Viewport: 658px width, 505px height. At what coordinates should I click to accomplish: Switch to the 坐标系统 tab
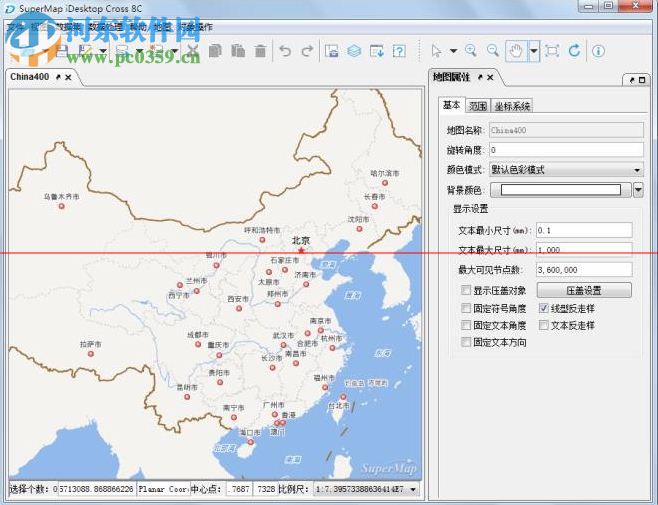(x=512, y=106)
